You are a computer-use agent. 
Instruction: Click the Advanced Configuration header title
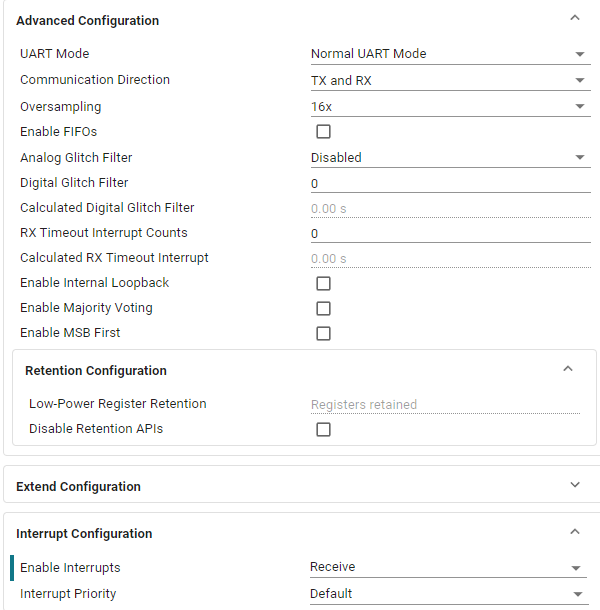click(88, 21)
